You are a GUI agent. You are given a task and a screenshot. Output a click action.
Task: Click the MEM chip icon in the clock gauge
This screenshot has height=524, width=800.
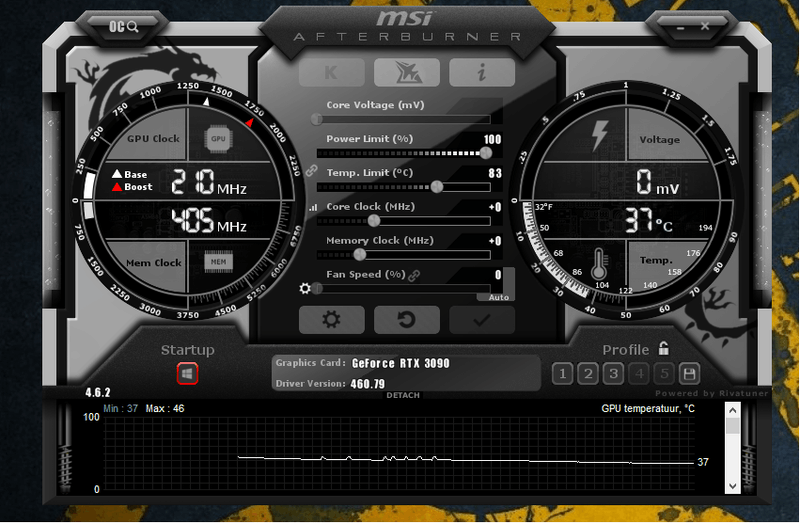tap(218, 262)
